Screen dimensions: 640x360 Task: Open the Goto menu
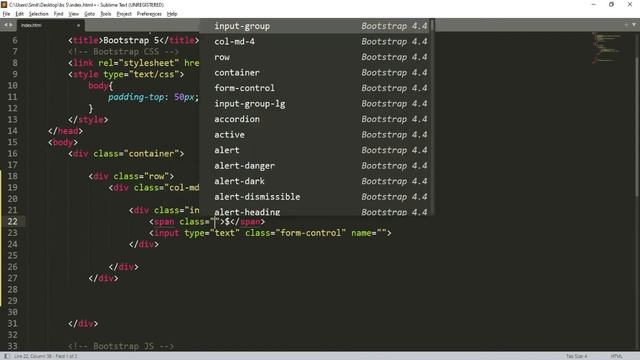[x=89, y=14]
